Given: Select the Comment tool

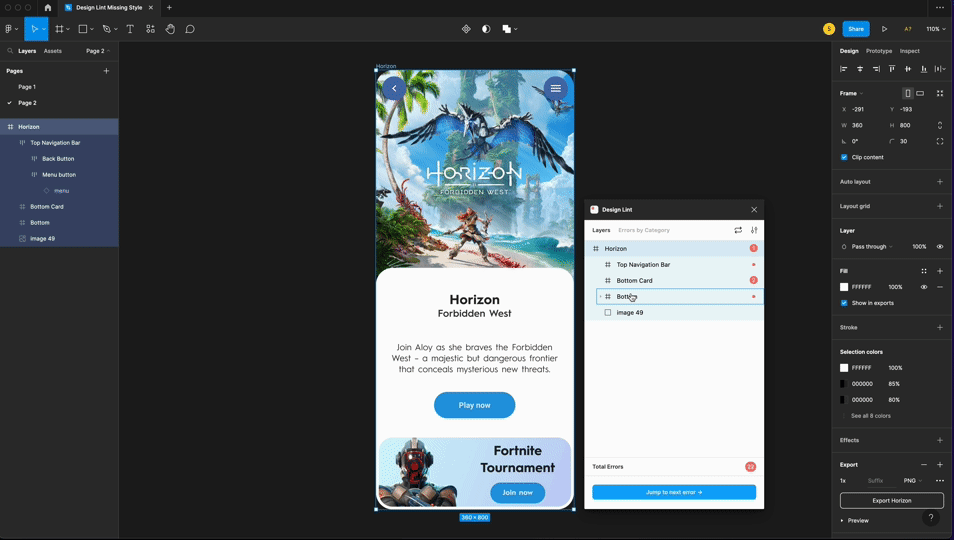Looking at the screenshot, I should (190, 29).
